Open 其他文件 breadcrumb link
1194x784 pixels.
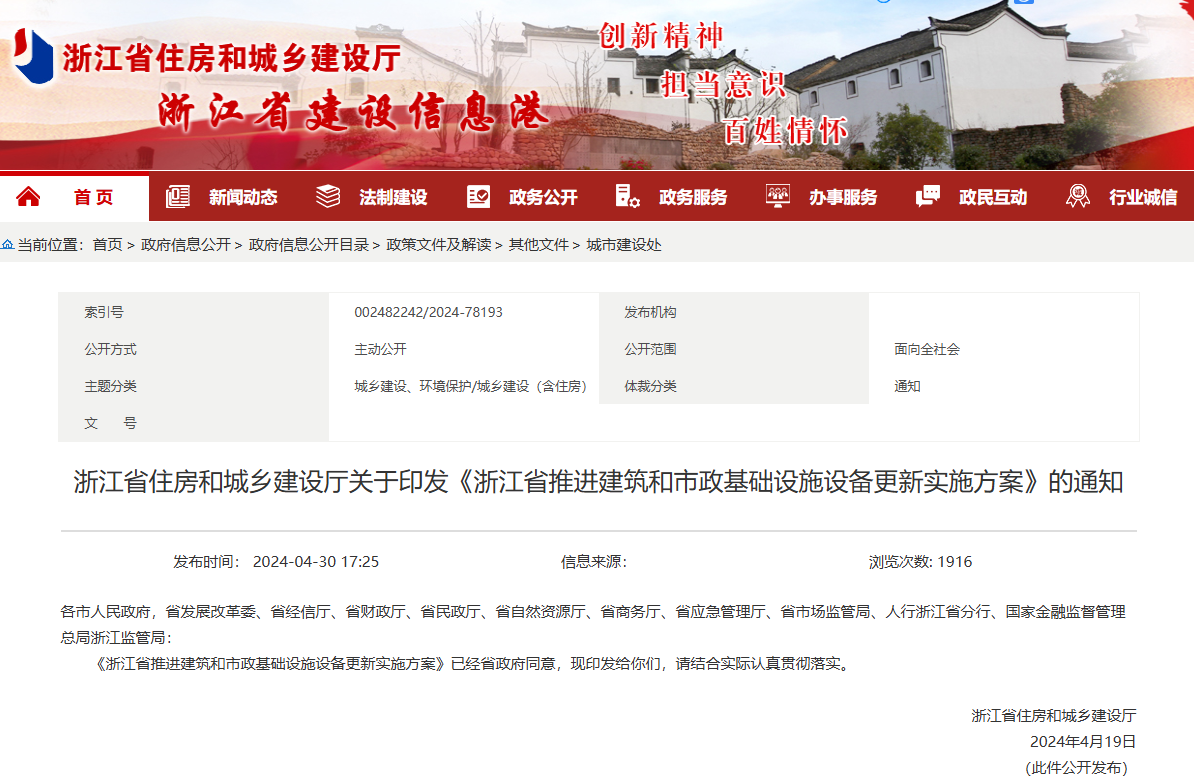539,245
